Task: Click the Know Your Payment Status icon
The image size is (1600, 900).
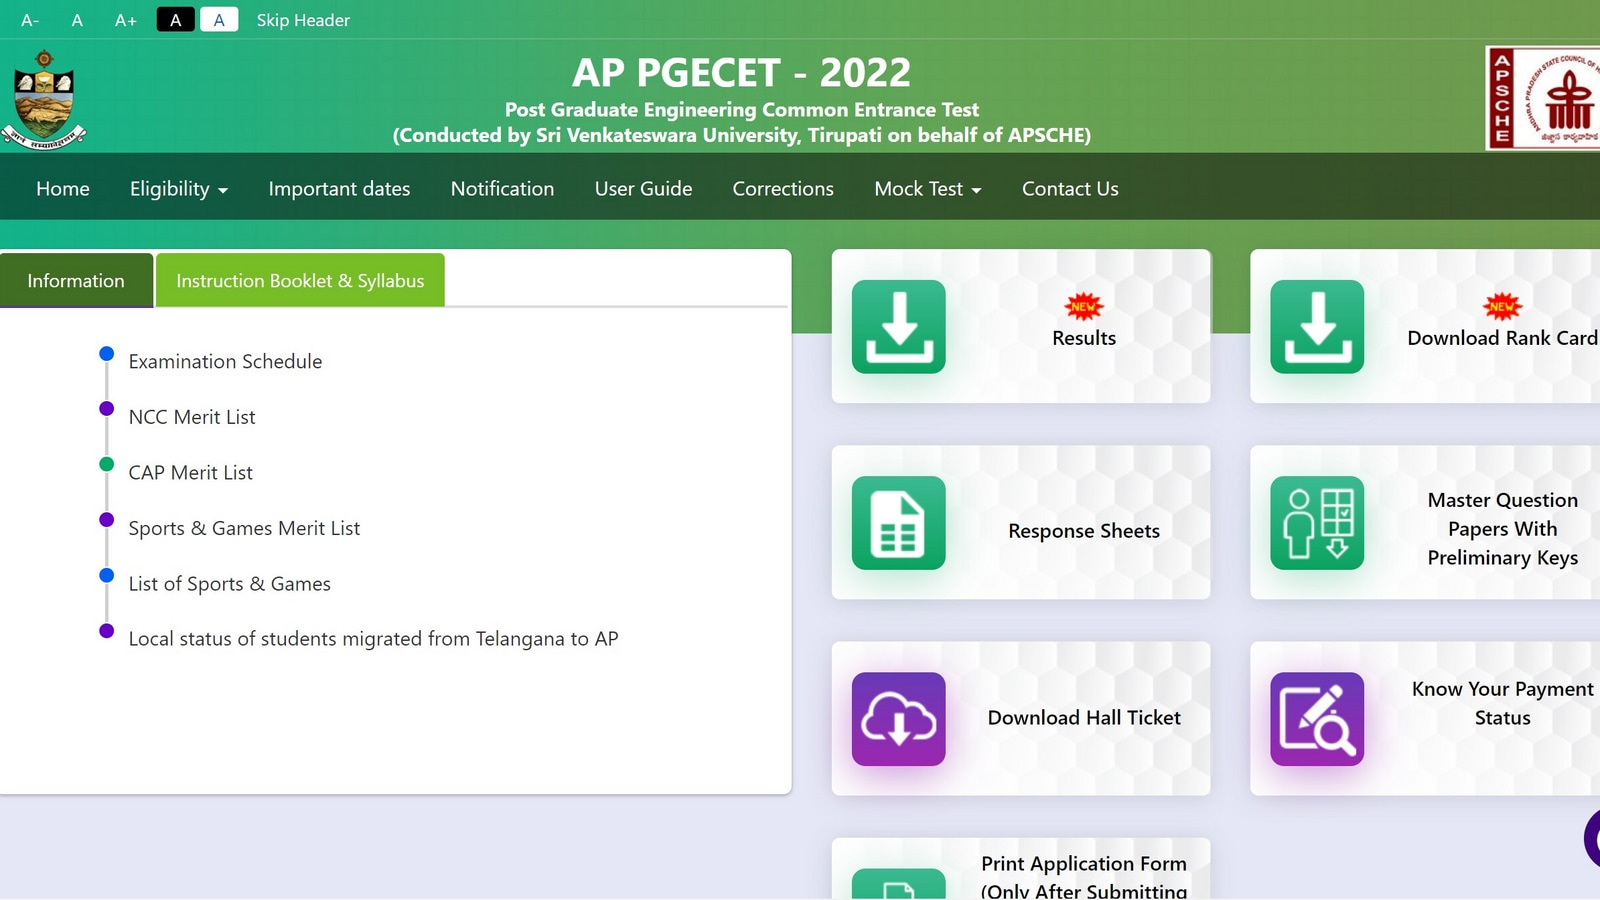Action: tap(1317, 719)
